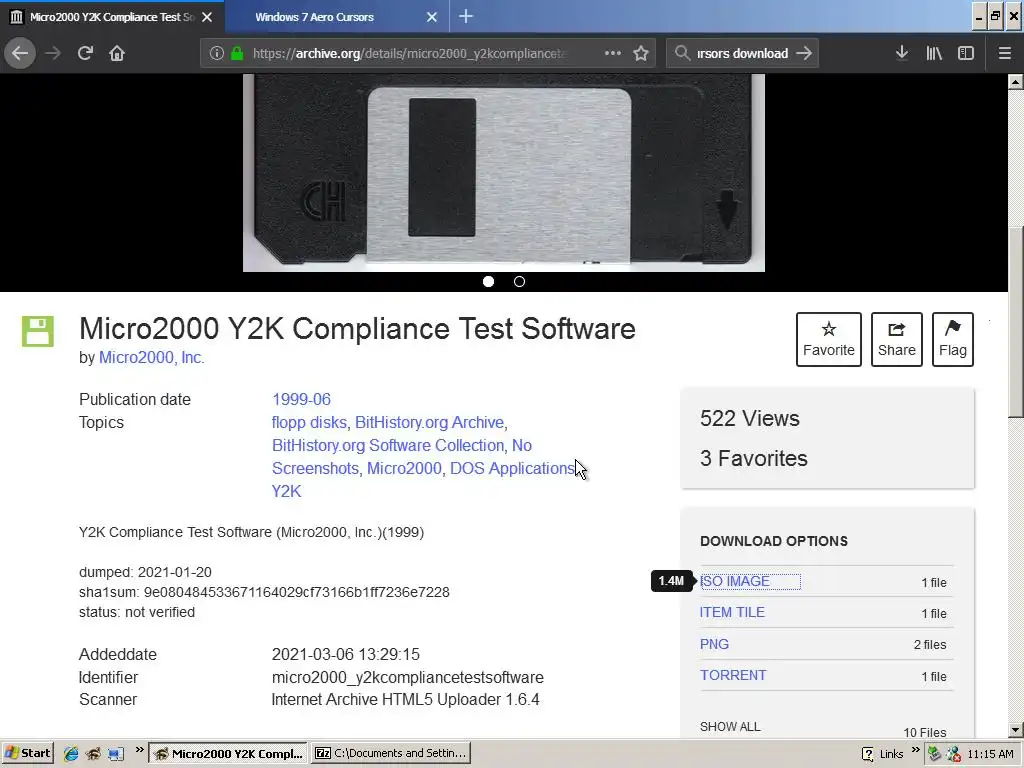Click the 11:15 AM taskbar clock
The image size is (1024, 768).
coord(991,754)
